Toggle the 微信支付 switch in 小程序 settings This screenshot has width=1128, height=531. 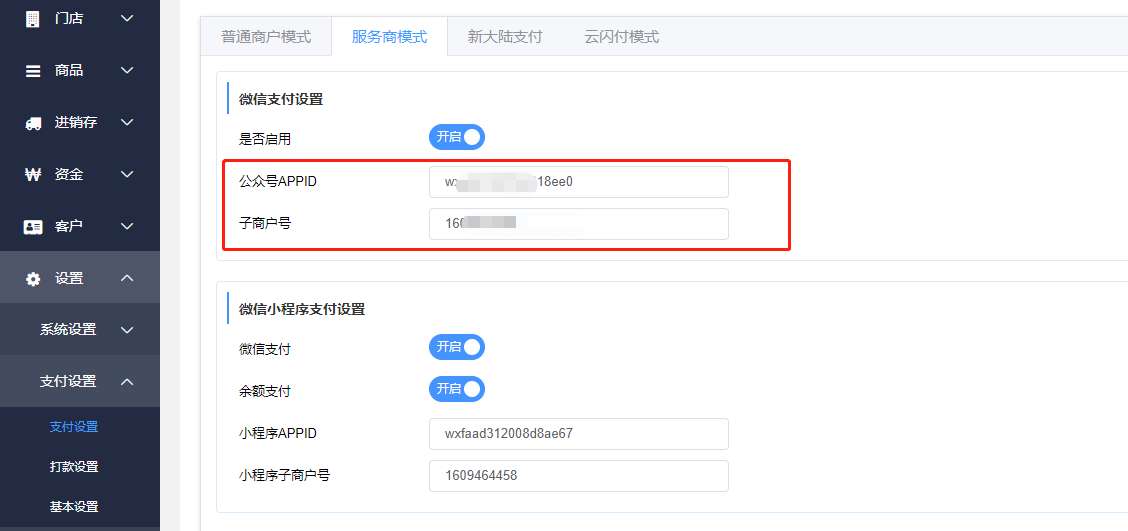(457, 348)
